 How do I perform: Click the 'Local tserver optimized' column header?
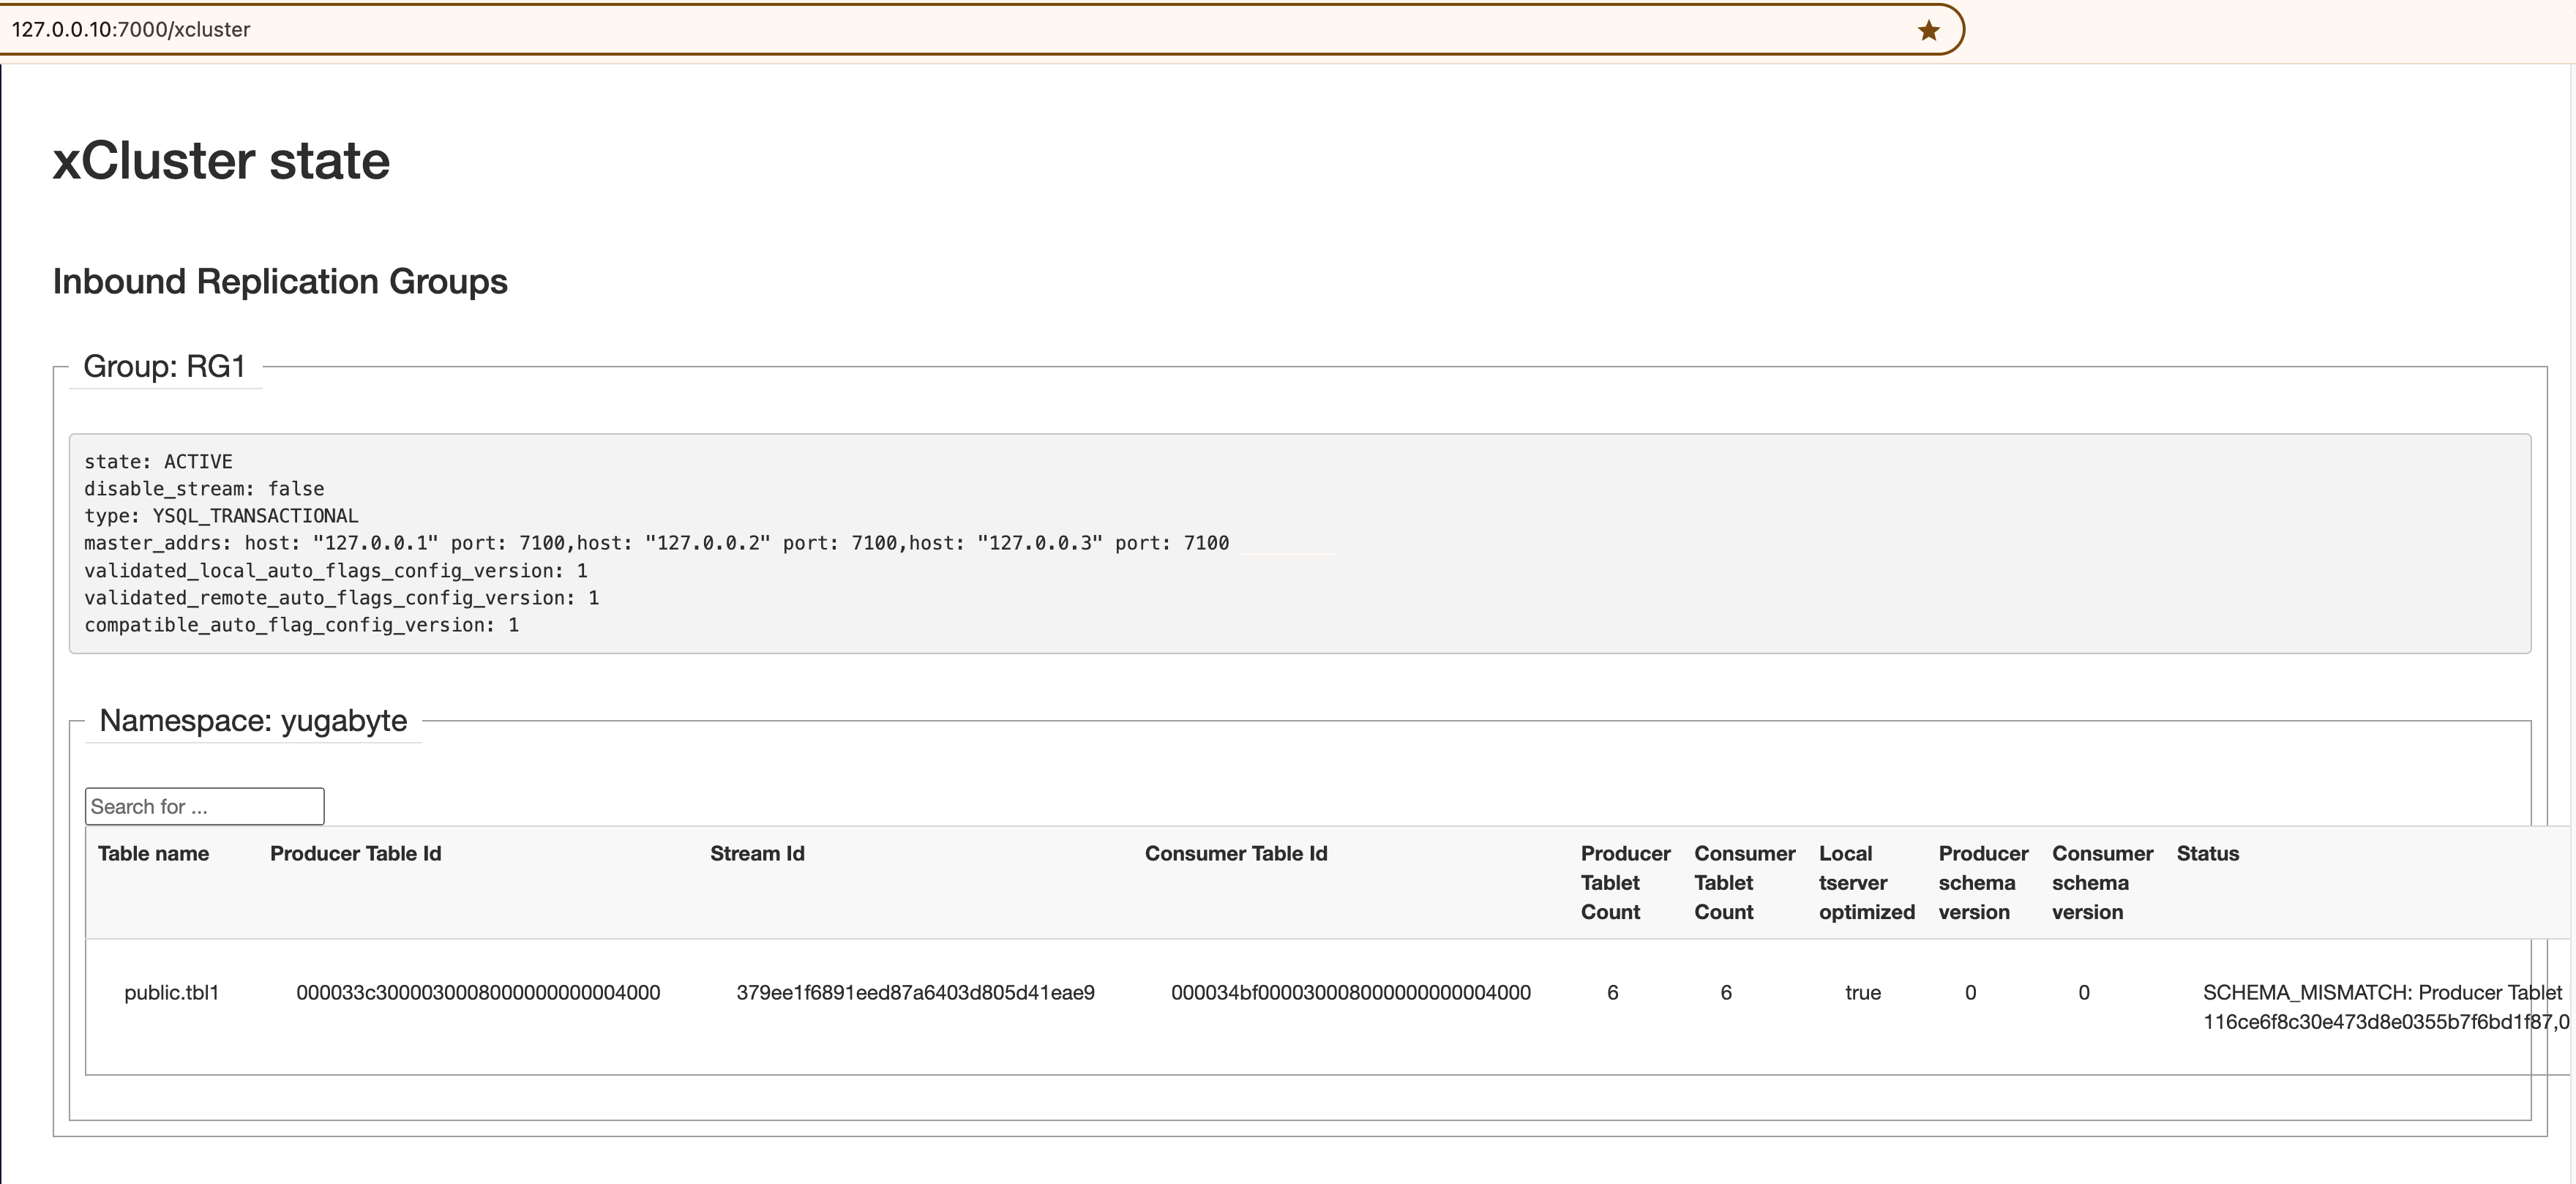tap(1866, 882)
